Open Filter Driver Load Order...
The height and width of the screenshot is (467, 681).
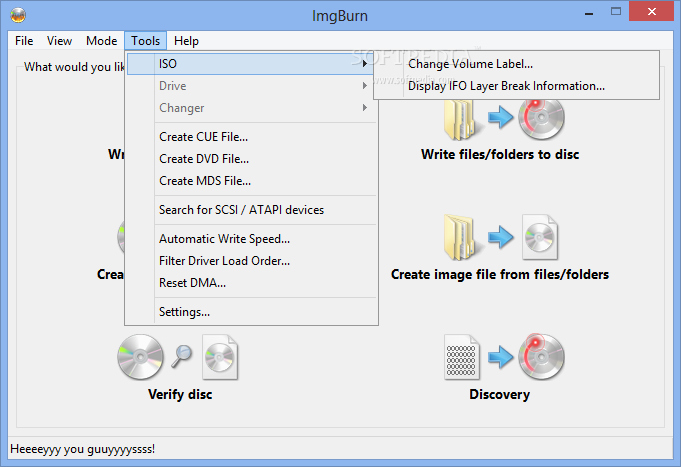coord(252,261)
